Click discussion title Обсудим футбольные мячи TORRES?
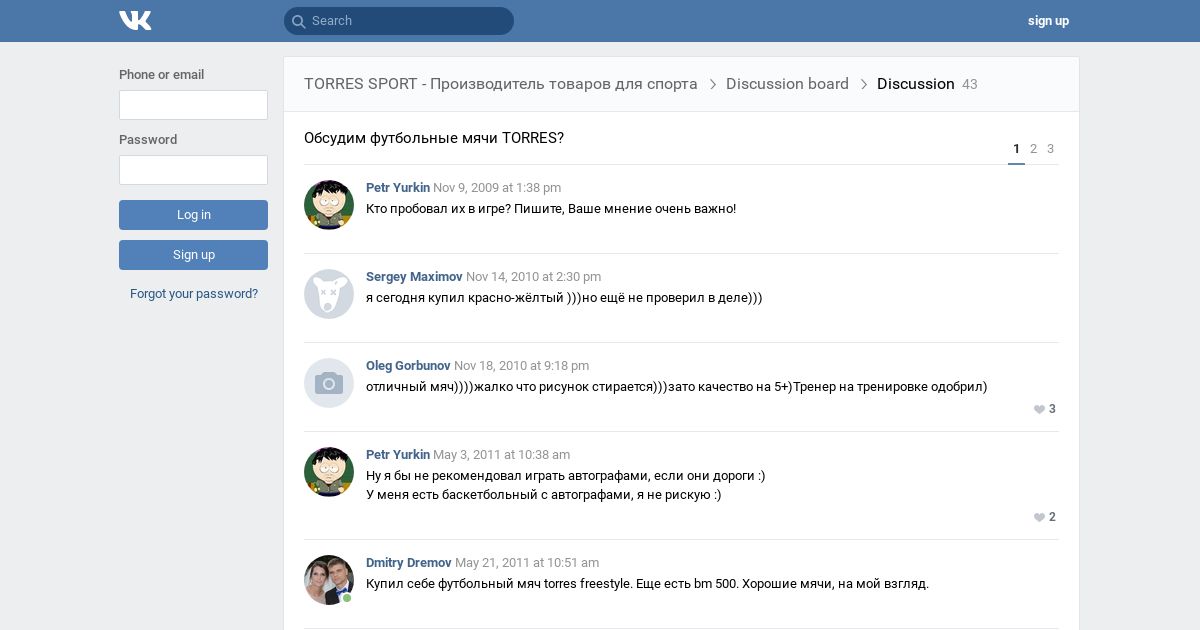The width and height of the screenshot is (1200, 630). tap(434, 138)
